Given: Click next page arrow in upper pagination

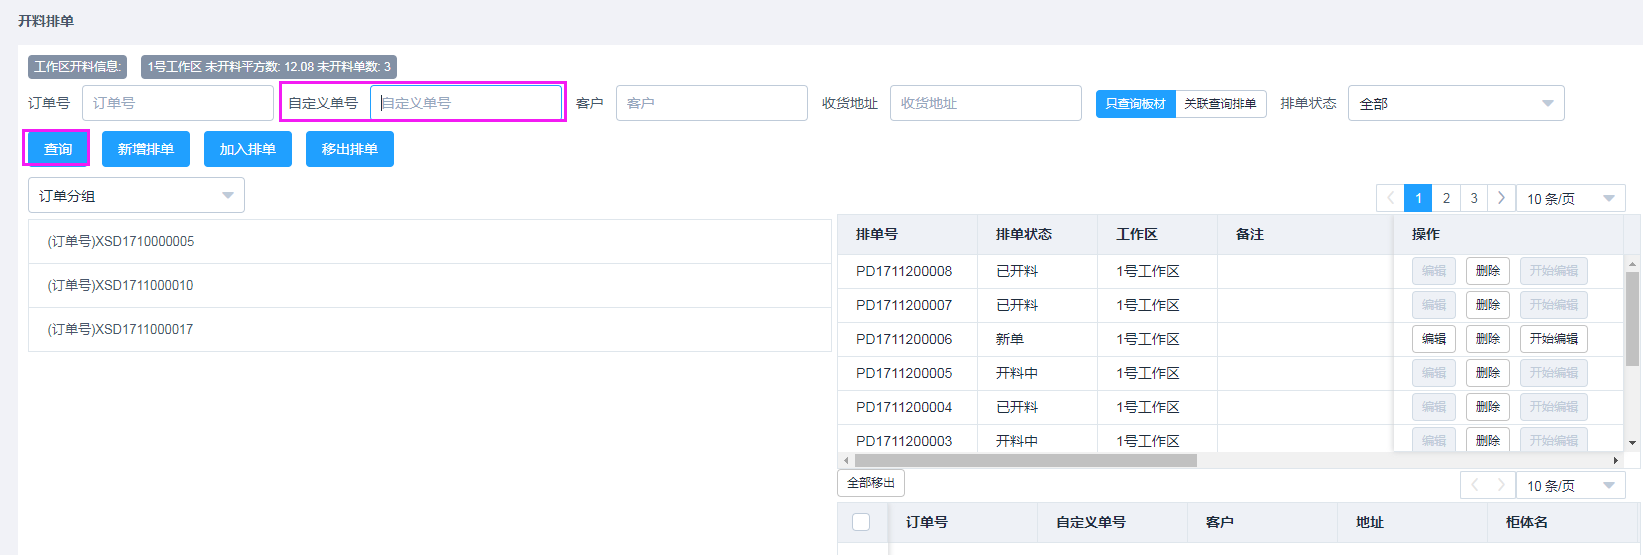Looking at the screenshot, I should 1501,199.
